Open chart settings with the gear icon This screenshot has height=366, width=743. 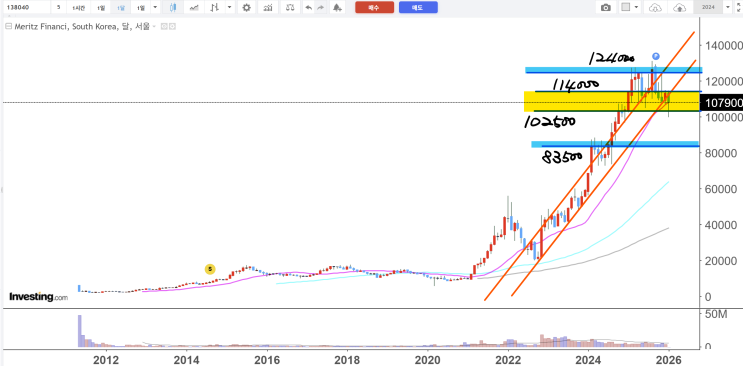click(x=246, y=8)
